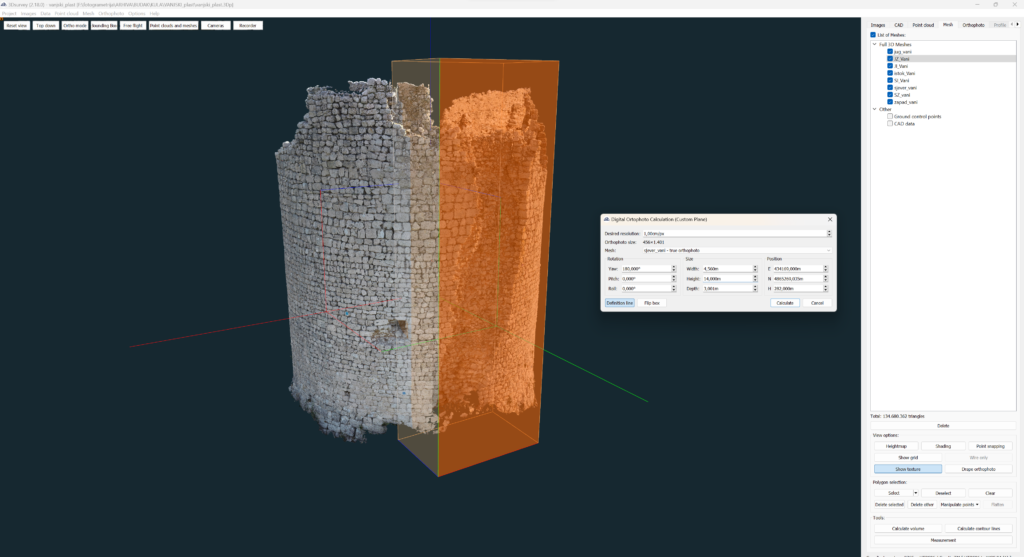The height and width of the screenshot is (557, 1024).
Task: Click the Flip box button
Action: pos(651,302)
